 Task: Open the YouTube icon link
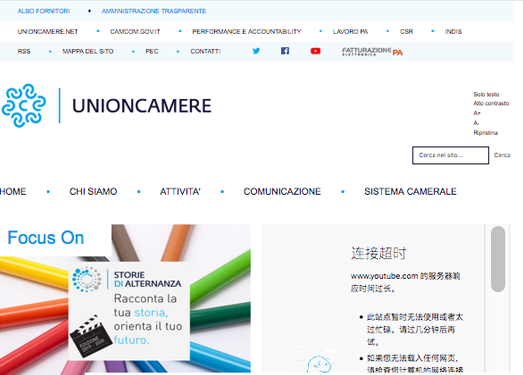click(316, 51)
